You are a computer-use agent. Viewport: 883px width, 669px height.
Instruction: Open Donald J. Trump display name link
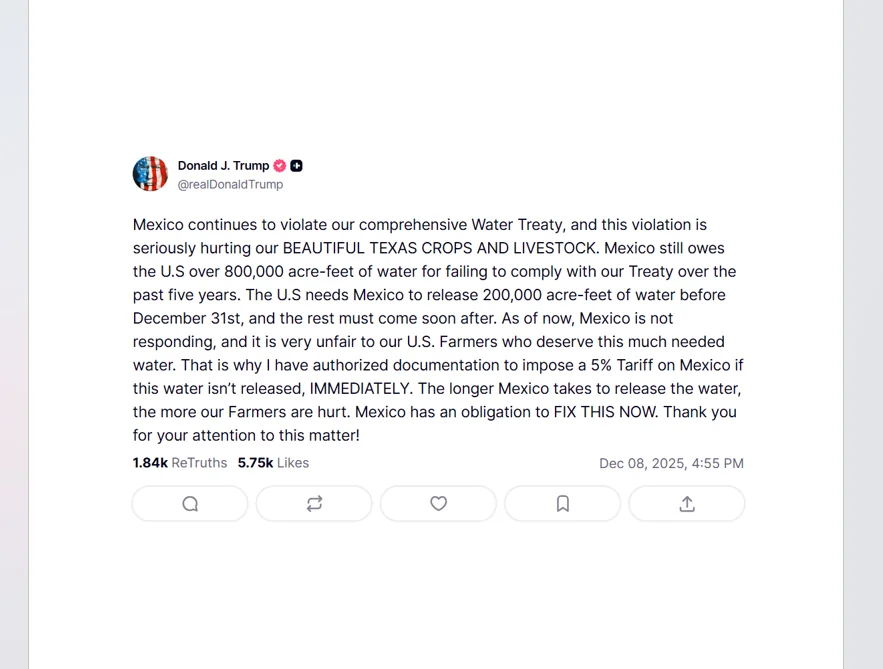[224, 166]
